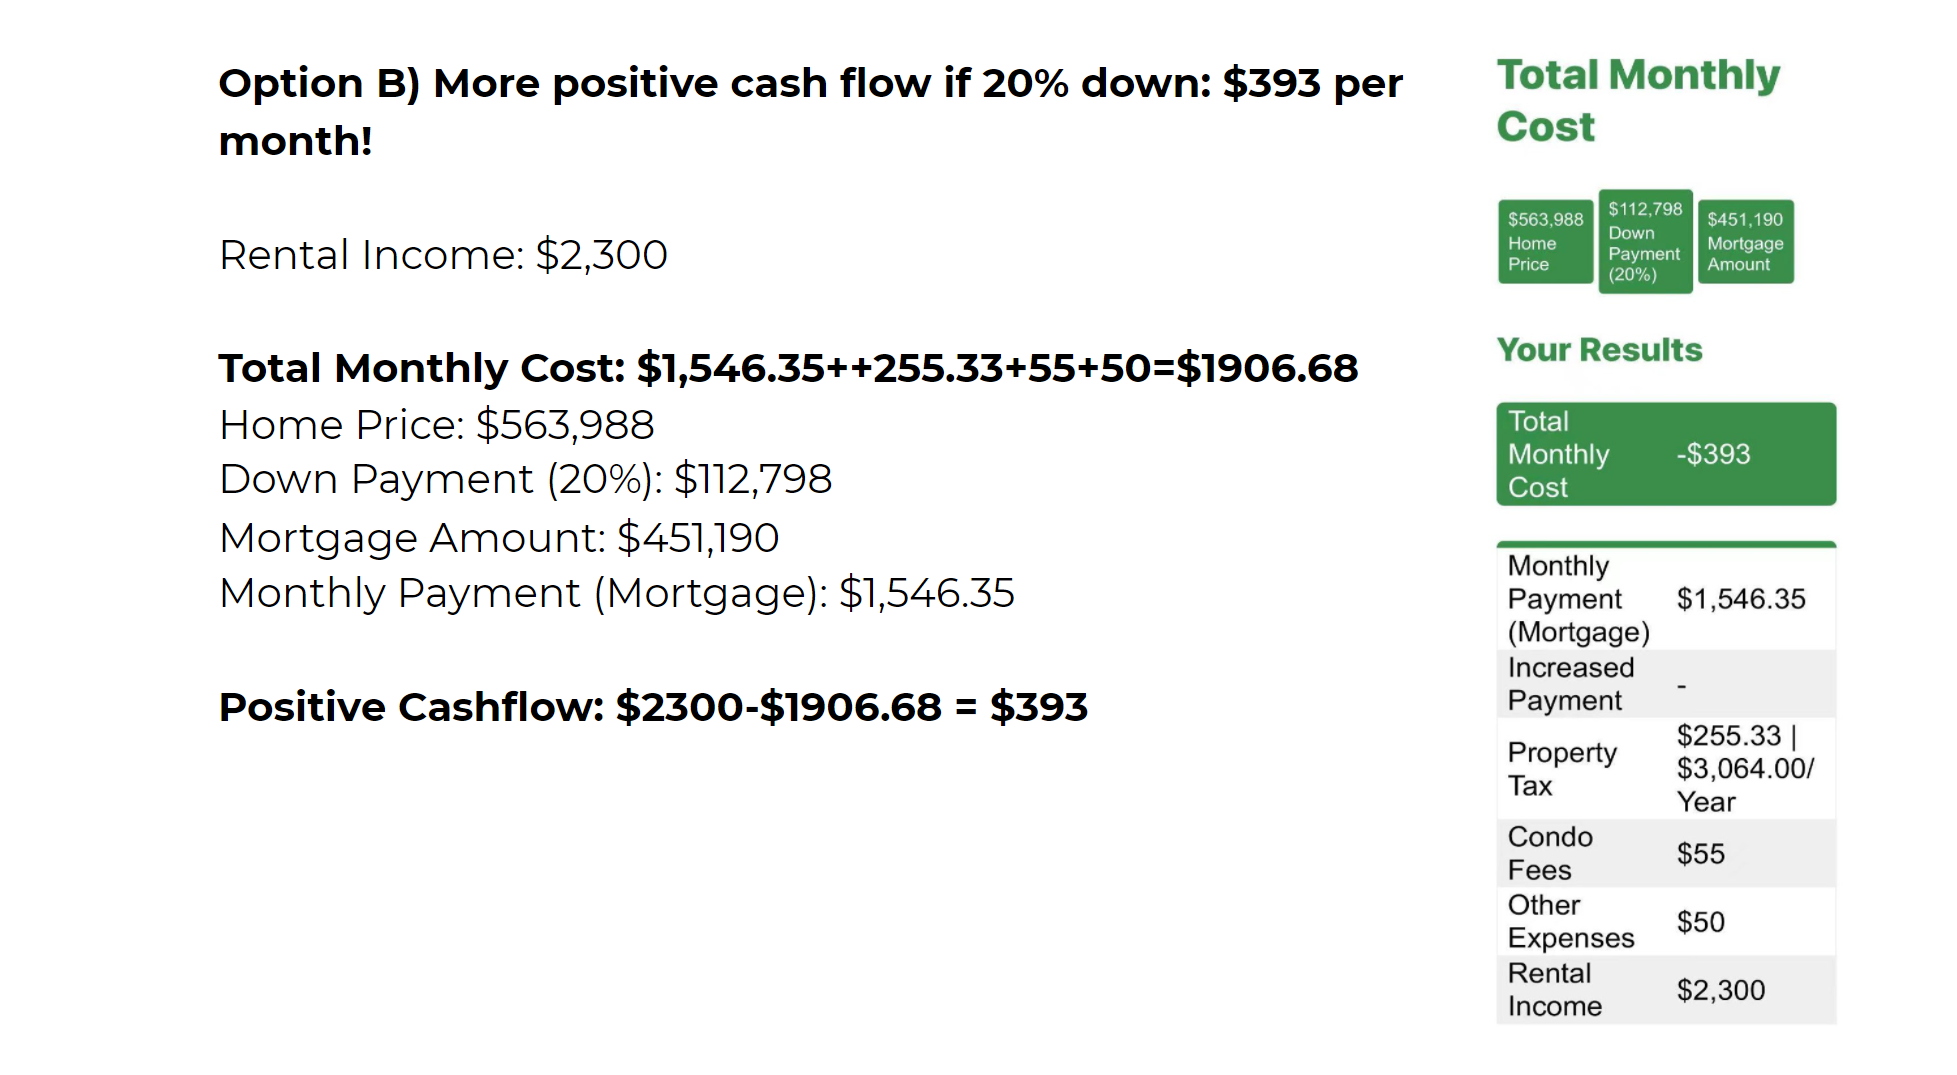Click the Option B title text

point(810,110)
